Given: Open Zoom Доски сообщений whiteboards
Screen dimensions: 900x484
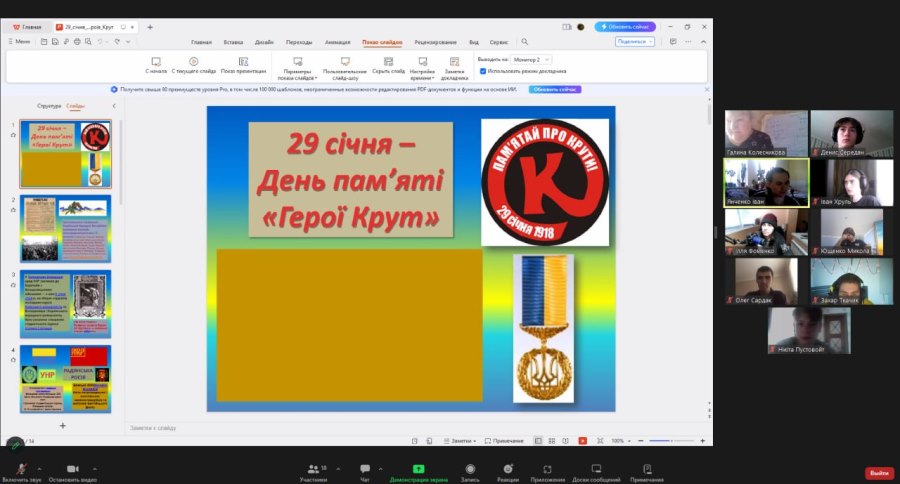Looking at the screenshot, I should (x=596, y=472).
